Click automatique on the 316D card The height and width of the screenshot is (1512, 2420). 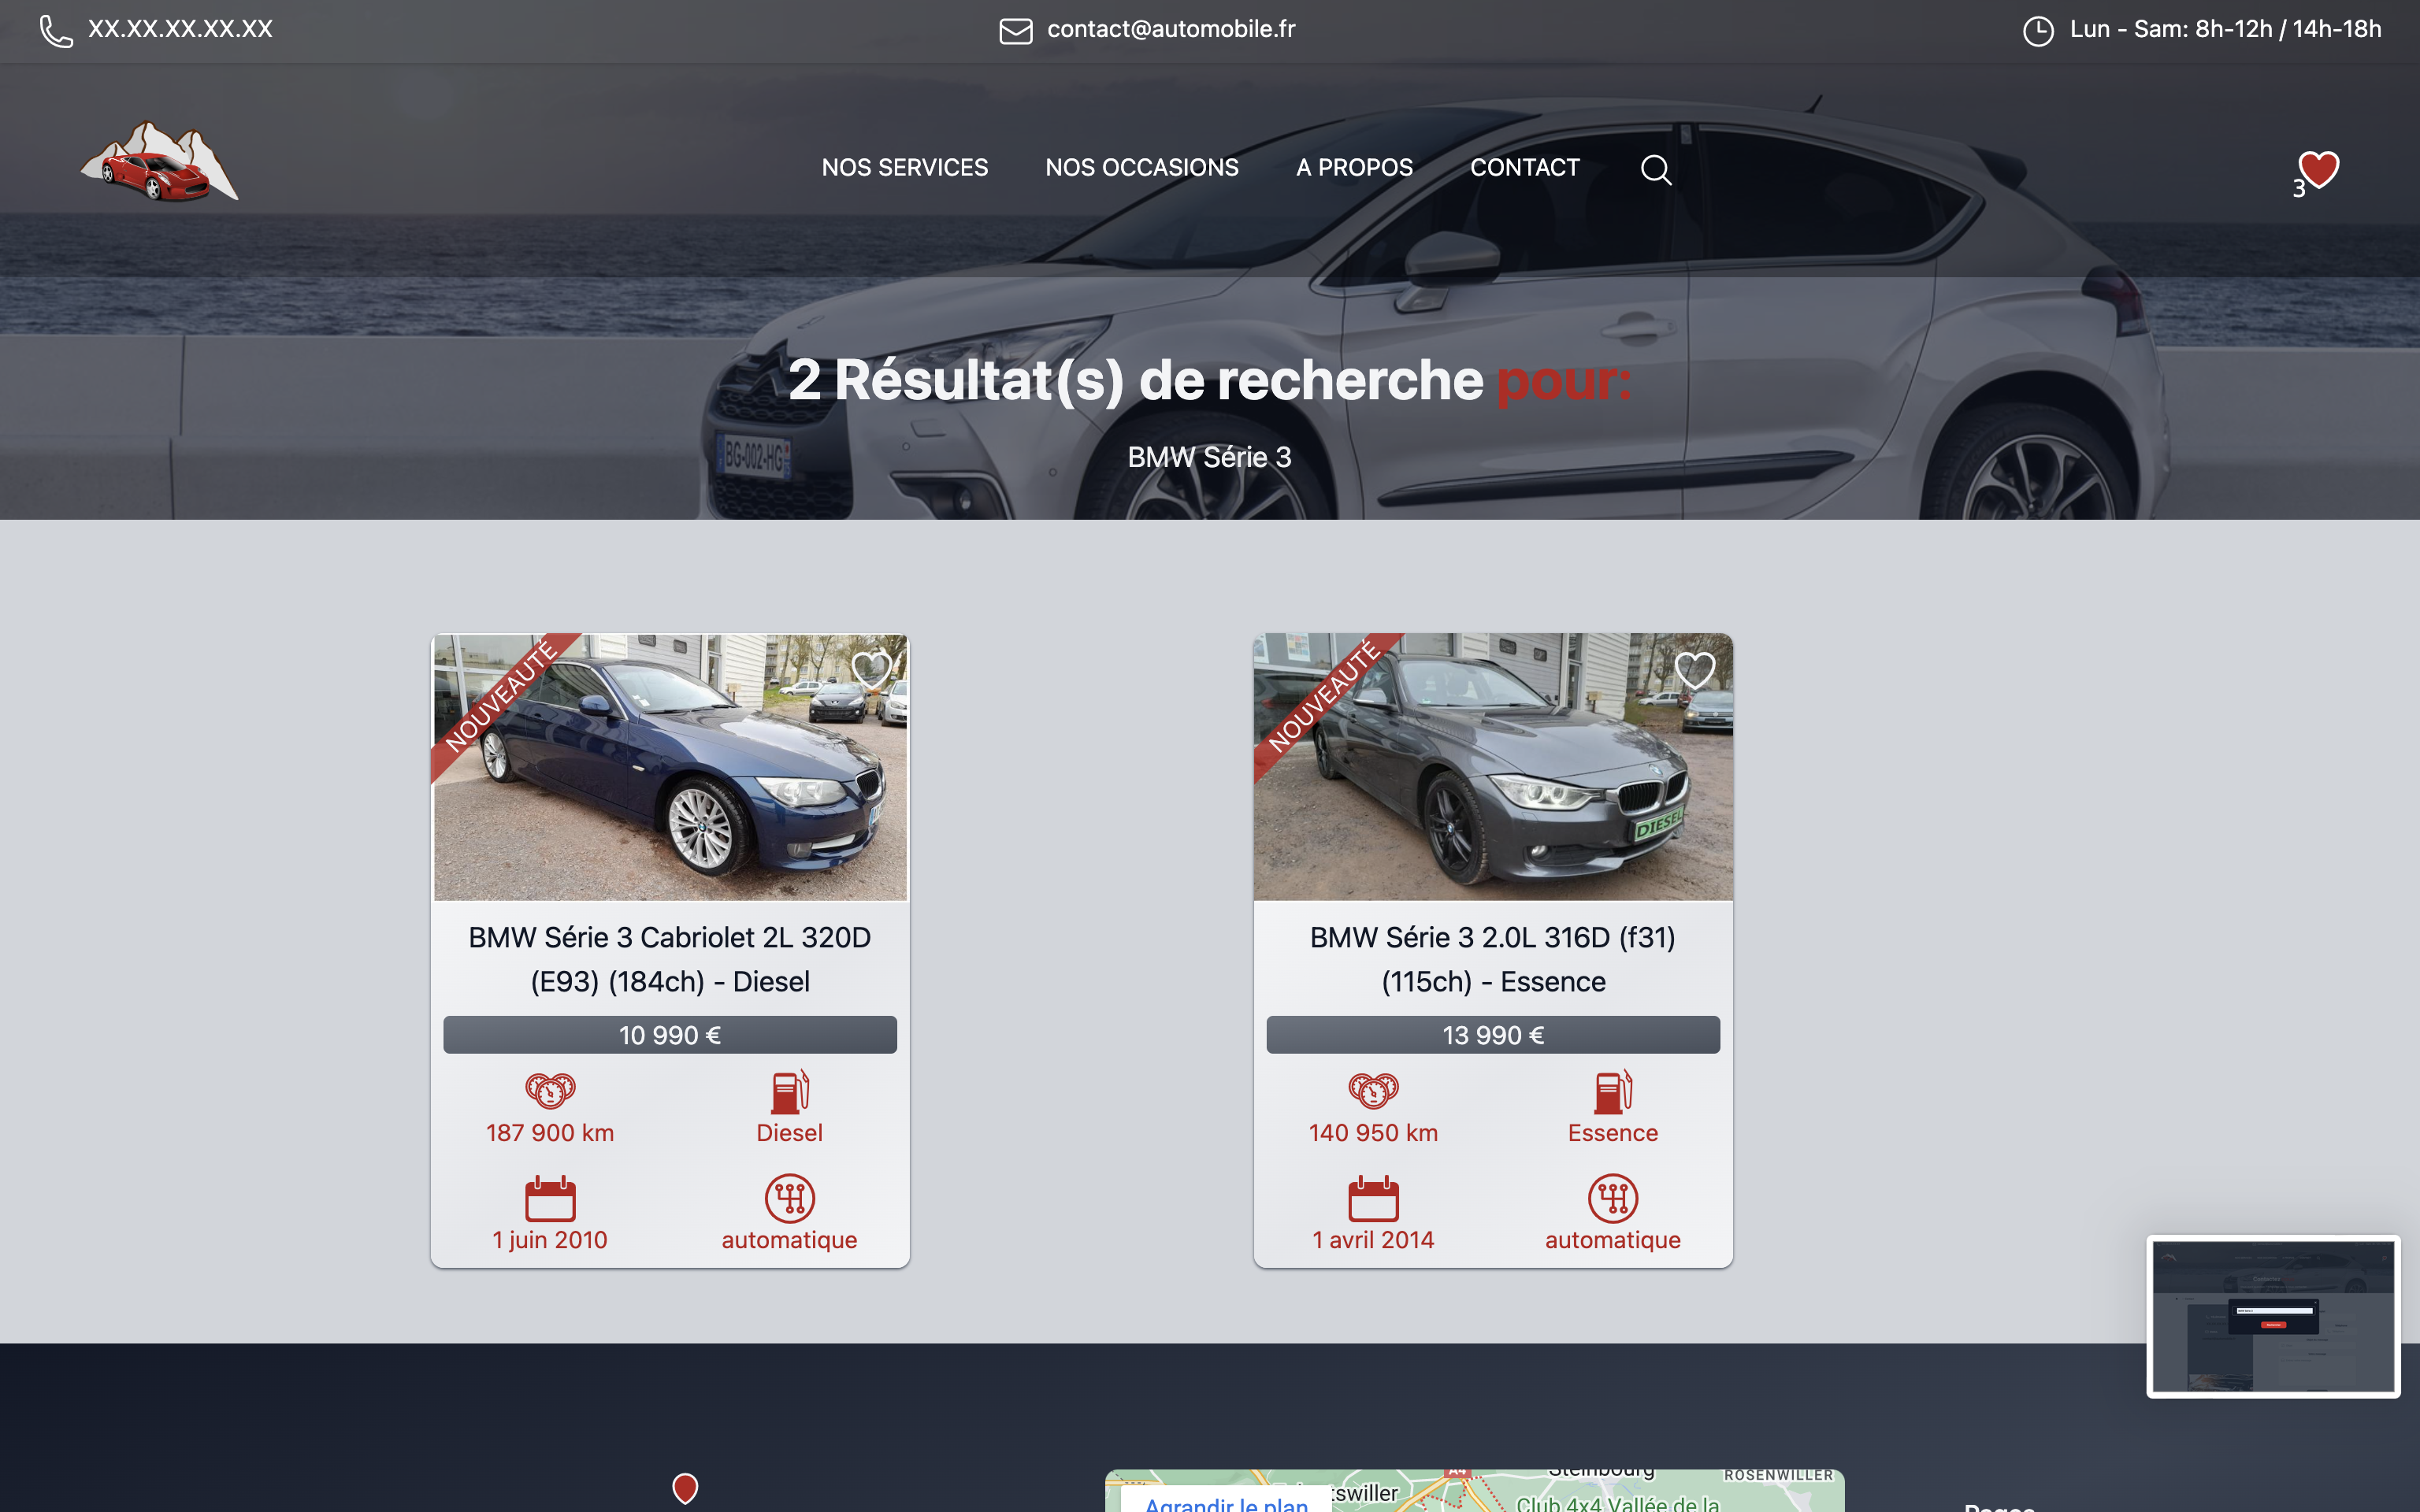pos(1613,1240)
